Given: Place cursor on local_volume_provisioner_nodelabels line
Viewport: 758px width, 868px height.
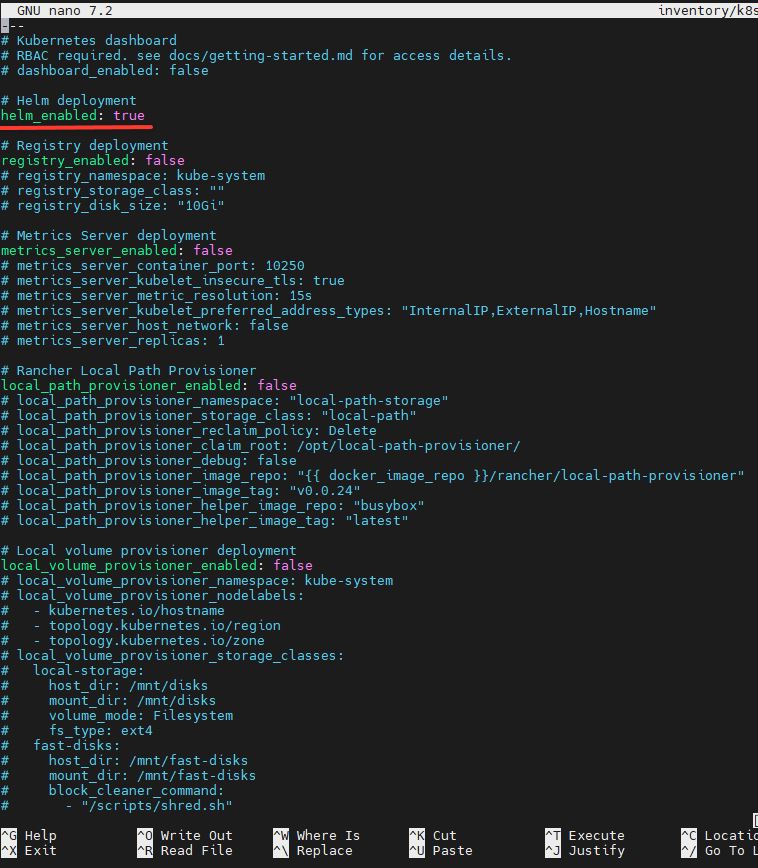Looking at the screenshot, I should click(x=152, y=595).
